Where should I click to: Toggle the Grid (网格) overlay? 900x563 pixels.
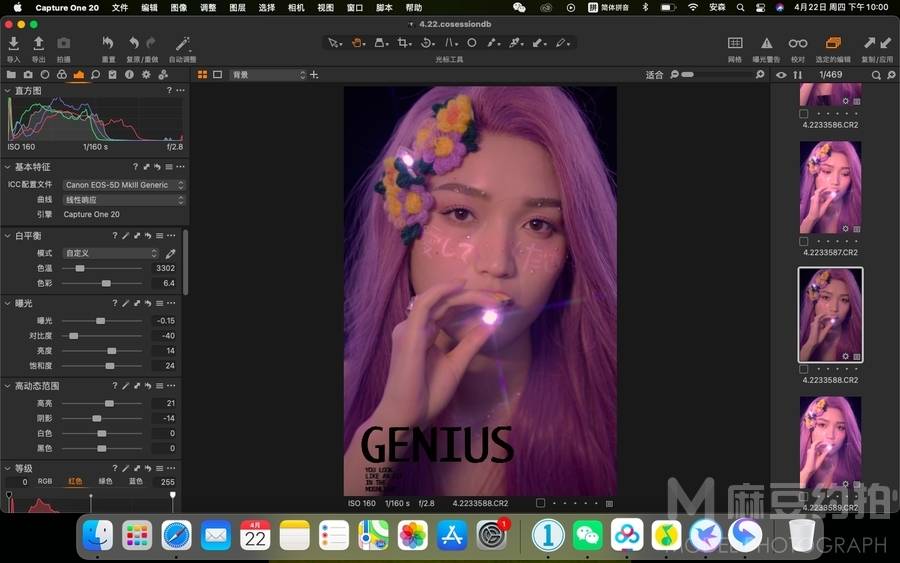(x=735, y=43)
